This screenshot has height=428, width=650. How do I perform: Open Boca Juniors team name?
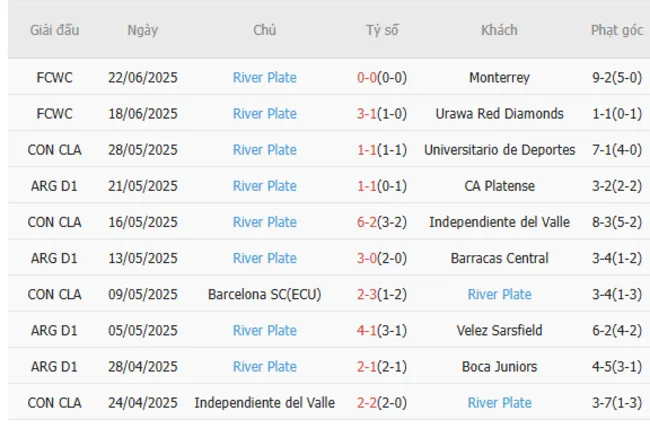pos(499,366)
